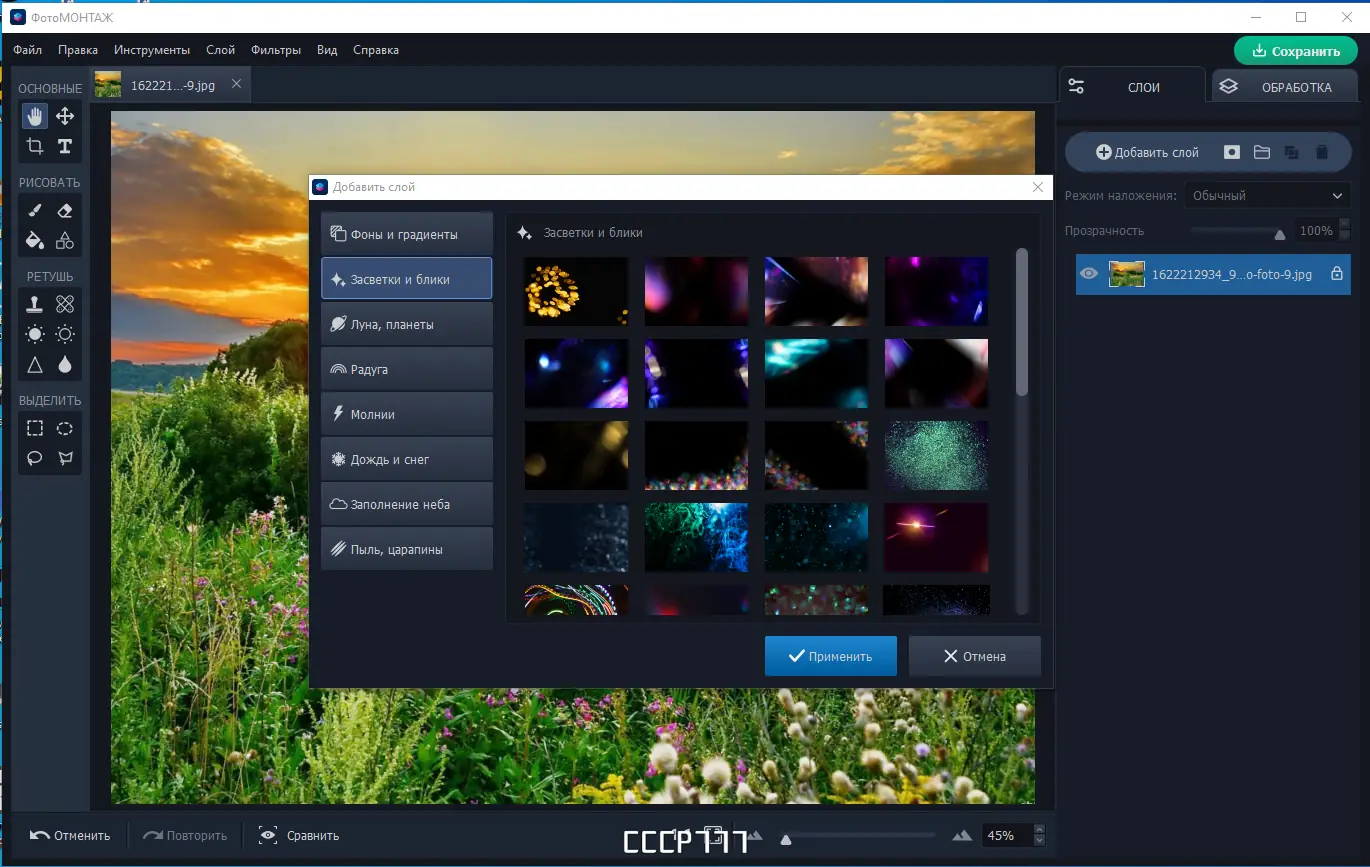The image size is (1370, 867).
Task: Click the lock icon on the layer
Action: (1337, 274)
